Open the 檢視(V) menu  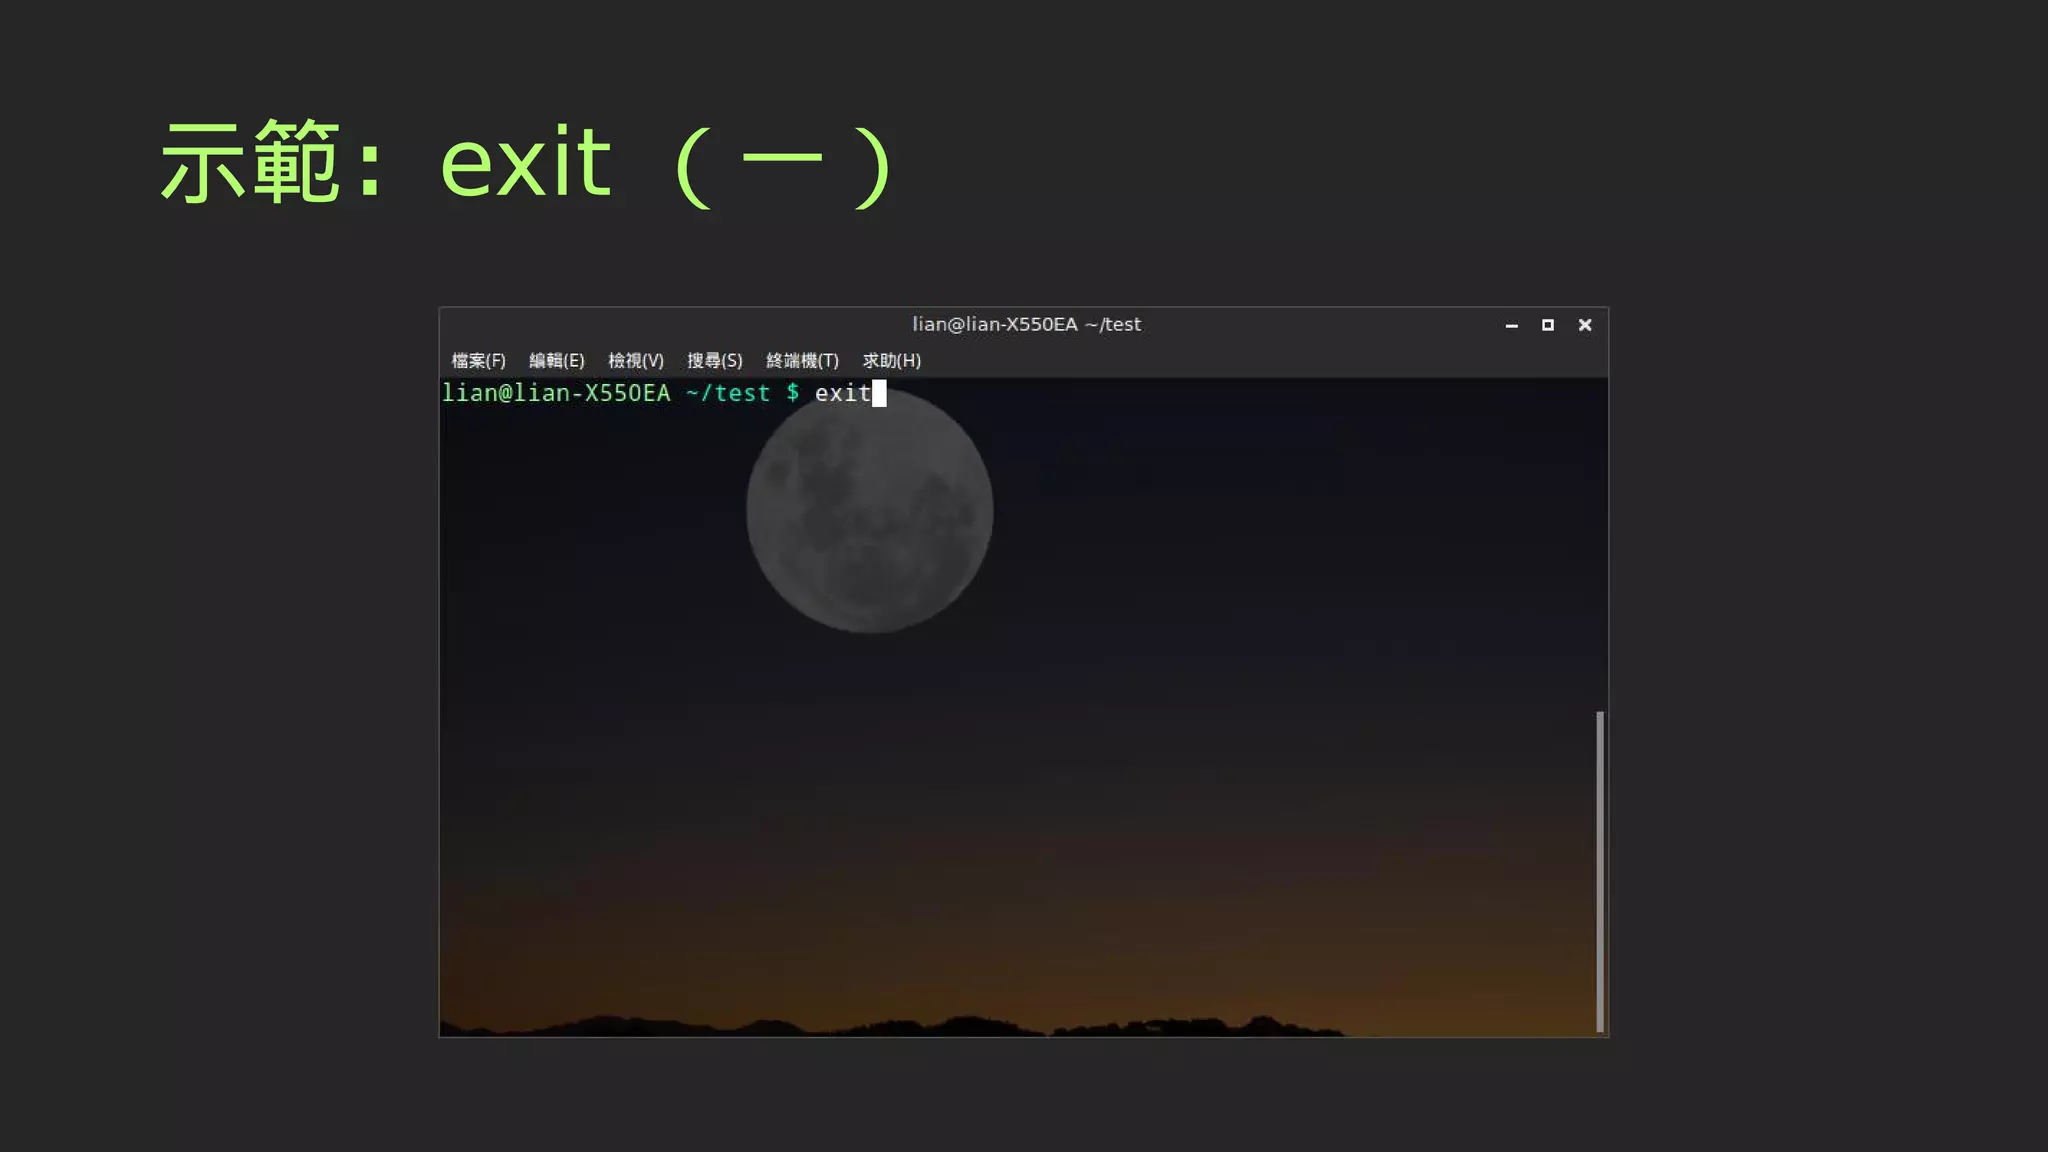[635, 361]
